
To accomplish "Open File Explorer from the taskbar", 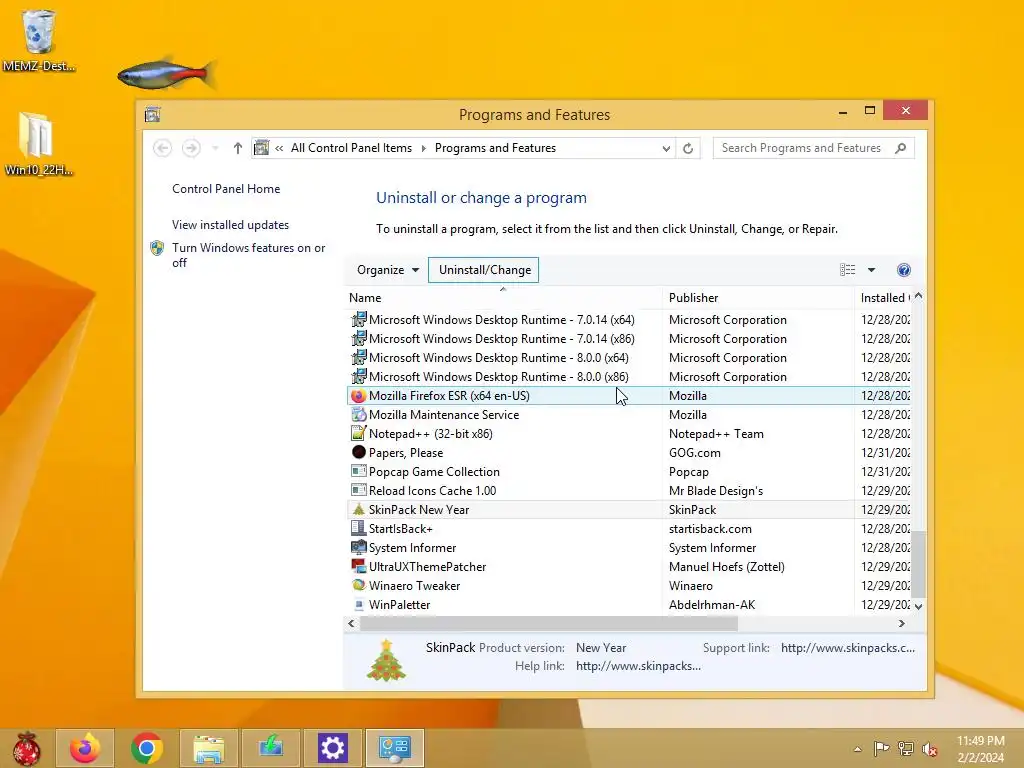I will tap(209, 748).
